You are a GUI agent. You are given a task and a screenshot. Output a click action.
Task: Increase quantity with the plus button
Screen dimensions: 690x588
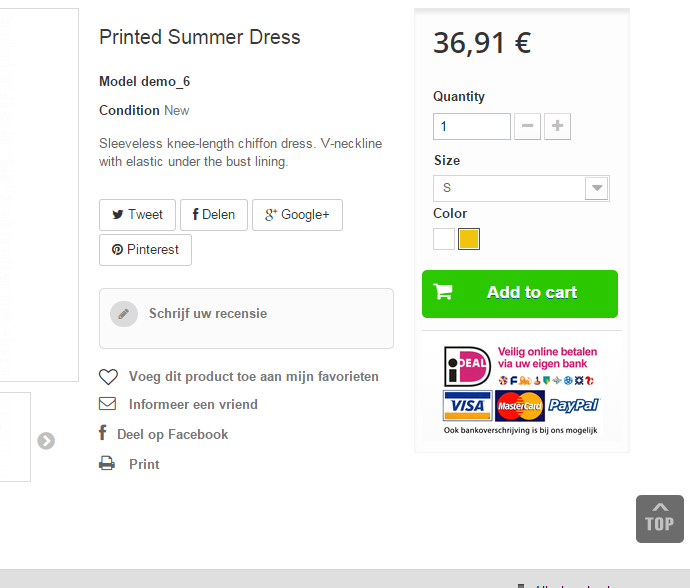(x=558, y=127)
